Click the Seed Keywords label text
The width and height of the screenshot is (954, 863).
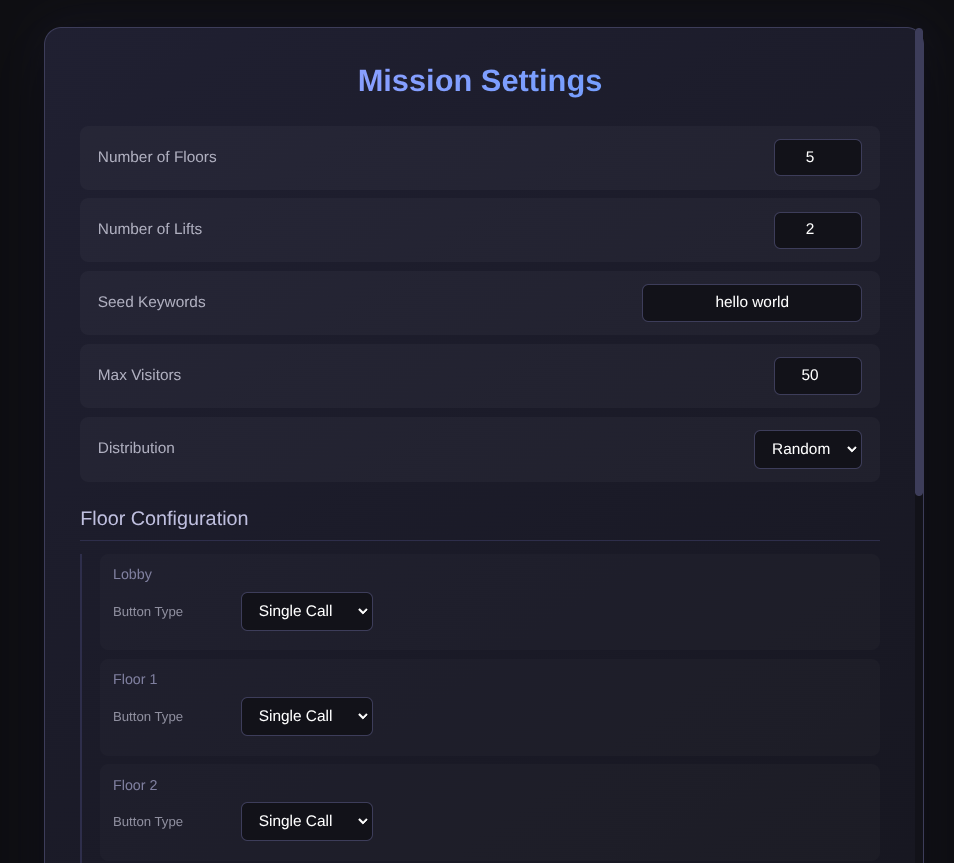click(151, 302)
